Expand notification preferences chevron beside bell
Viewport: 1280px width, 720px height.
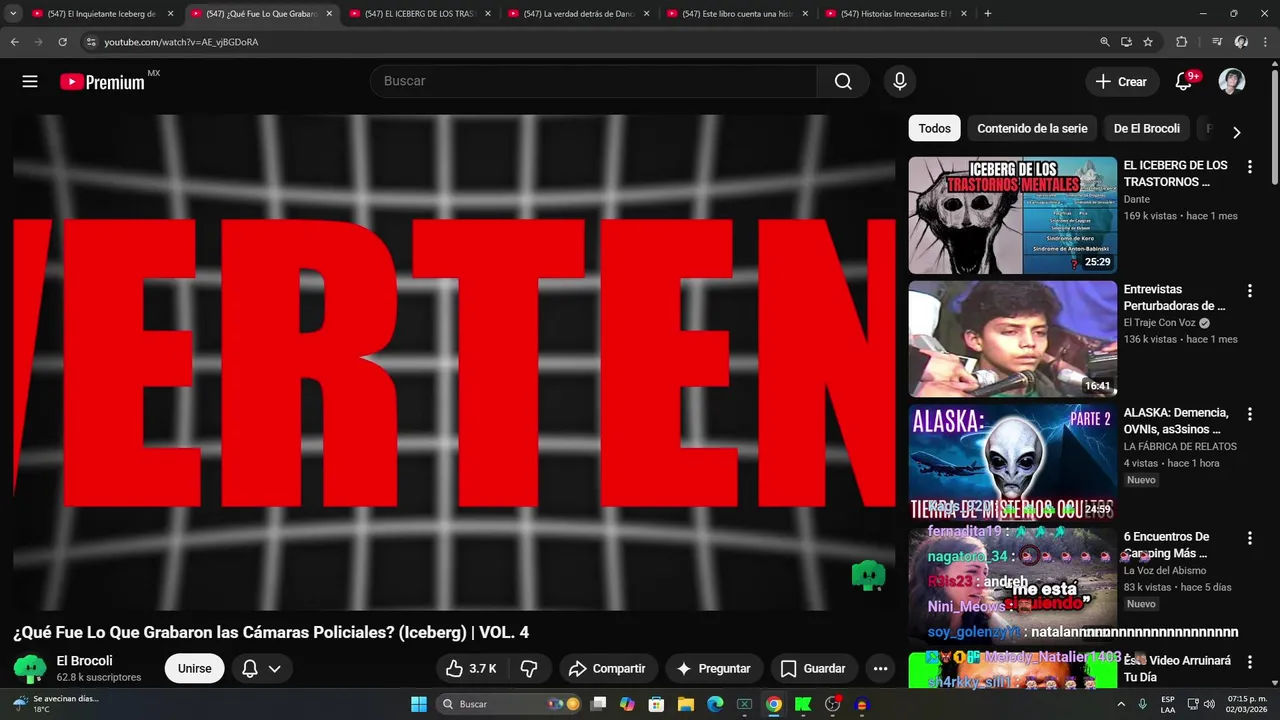point(274,669)
